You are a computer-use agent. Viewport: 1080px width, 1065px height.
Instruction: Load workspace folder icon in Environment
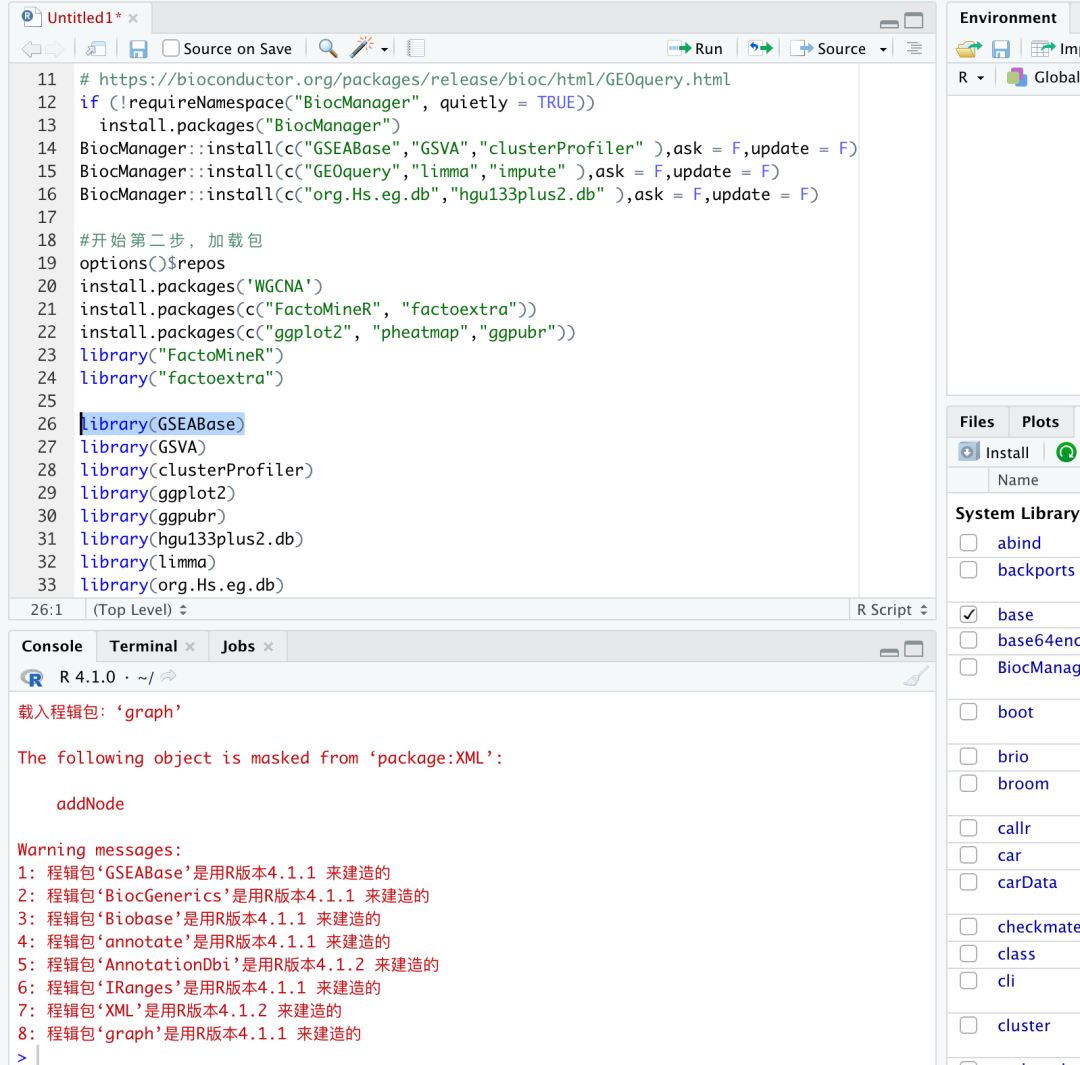pos(969,49)
